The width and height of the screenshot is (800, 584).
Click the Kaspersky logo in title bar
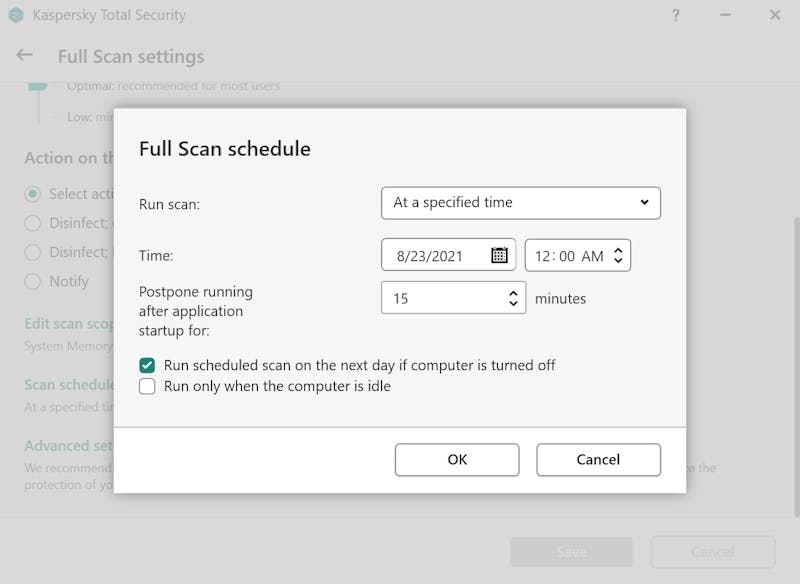16,15
